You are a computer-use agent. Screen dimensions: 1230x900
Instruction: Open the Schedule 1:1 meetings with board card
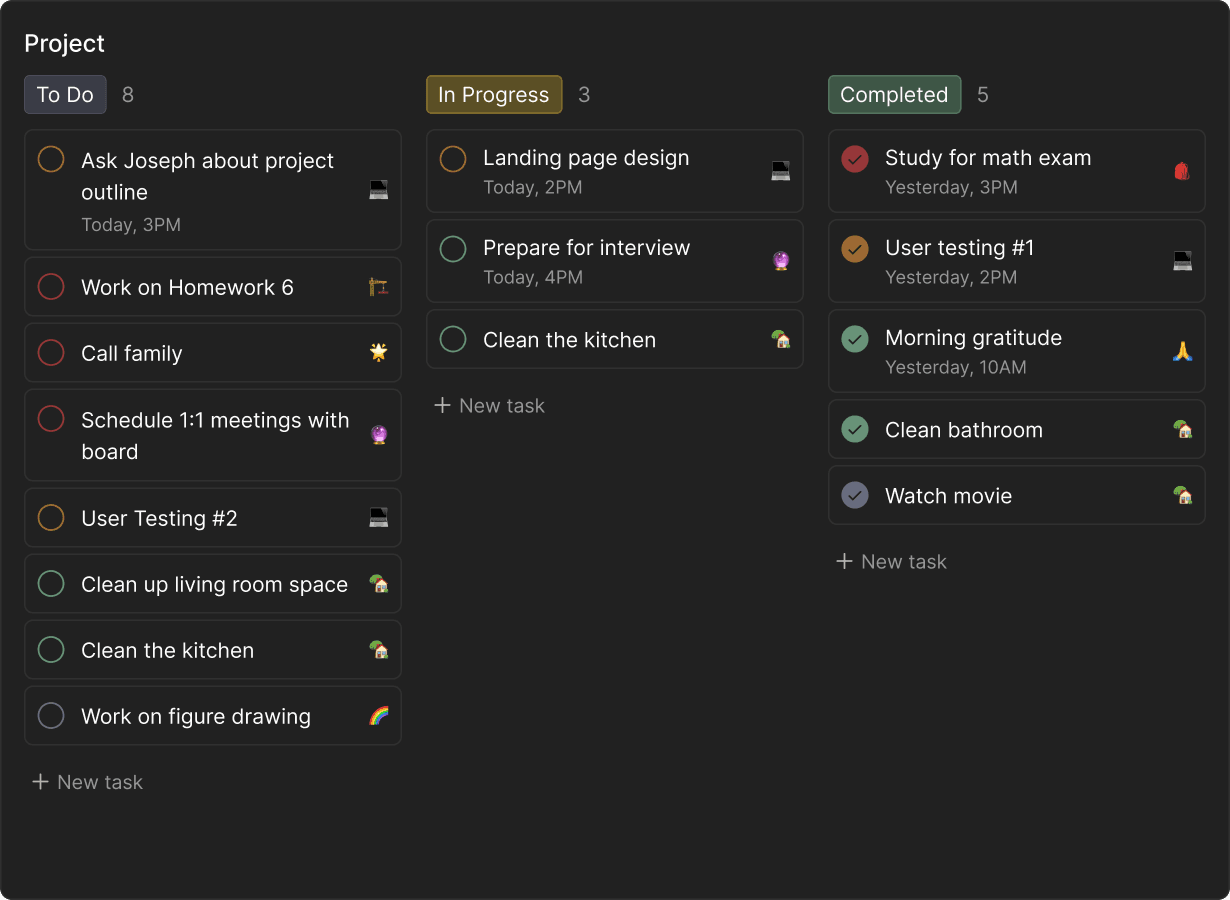(215, 436)
